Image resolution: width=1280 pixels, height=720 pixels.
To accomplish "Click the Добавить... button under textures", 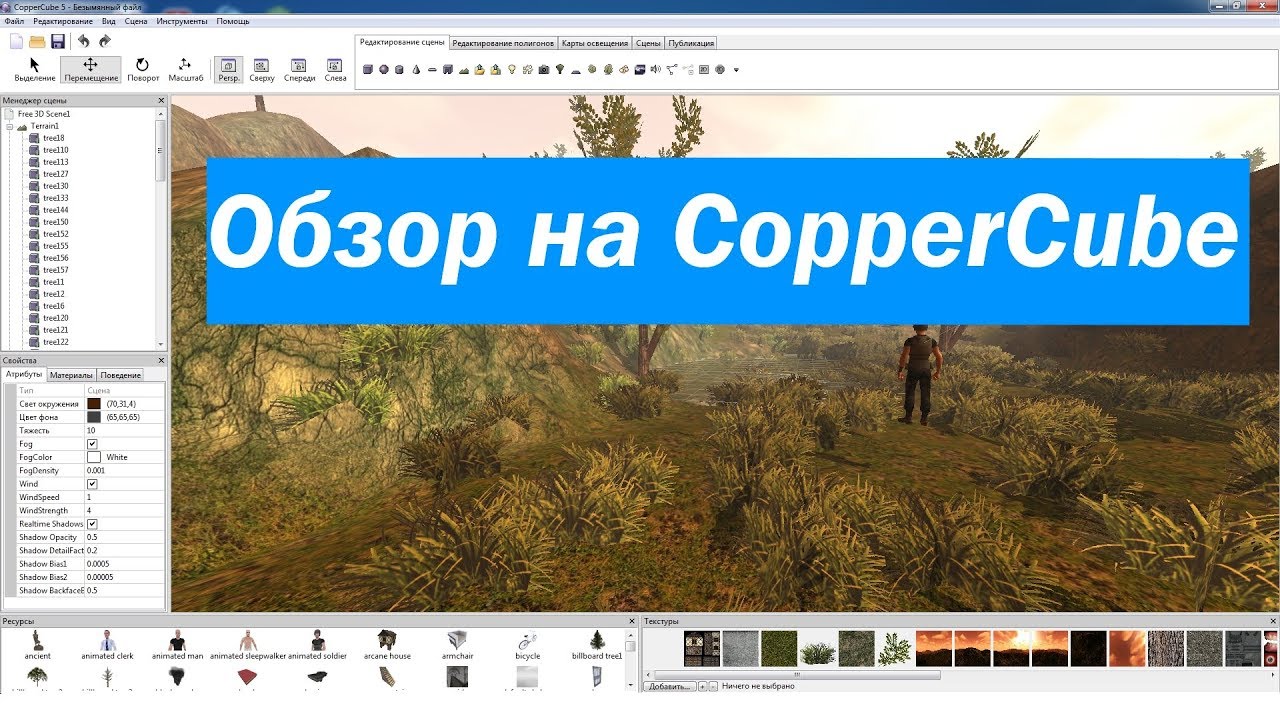I will [669, 686].
